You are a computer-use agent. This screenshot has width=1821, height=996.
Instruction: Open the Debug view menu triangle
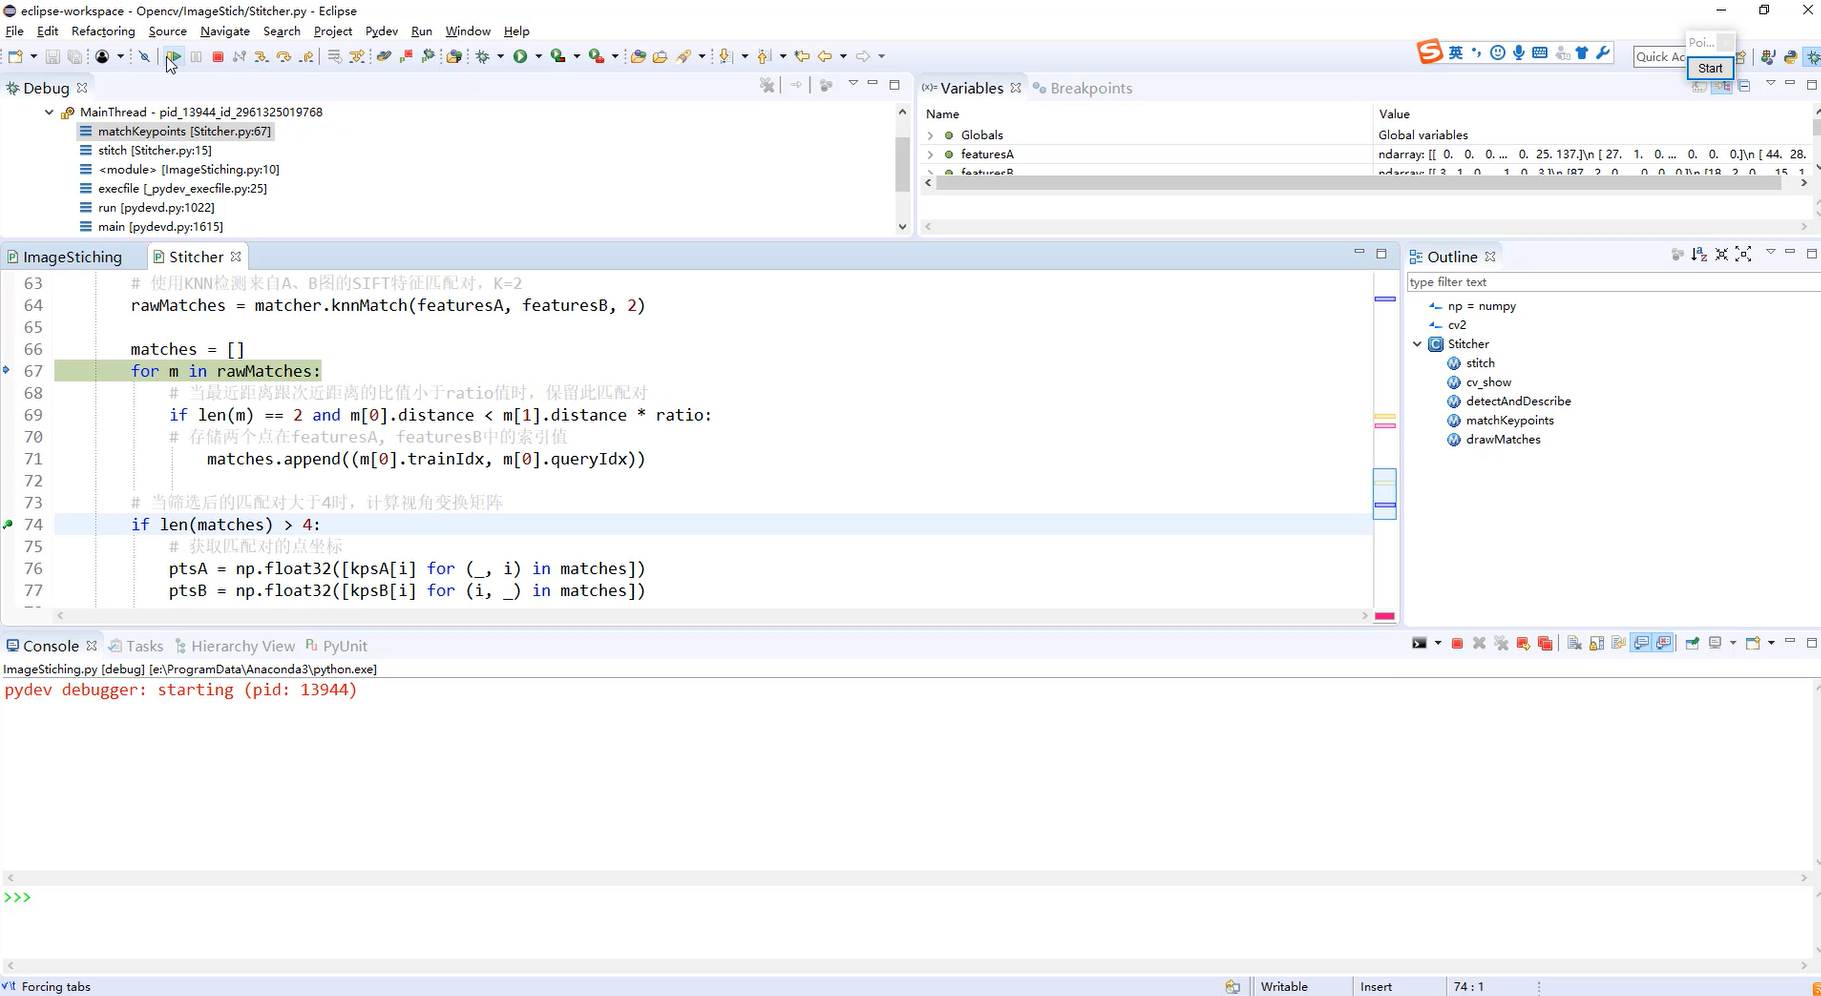pos(853,84)
